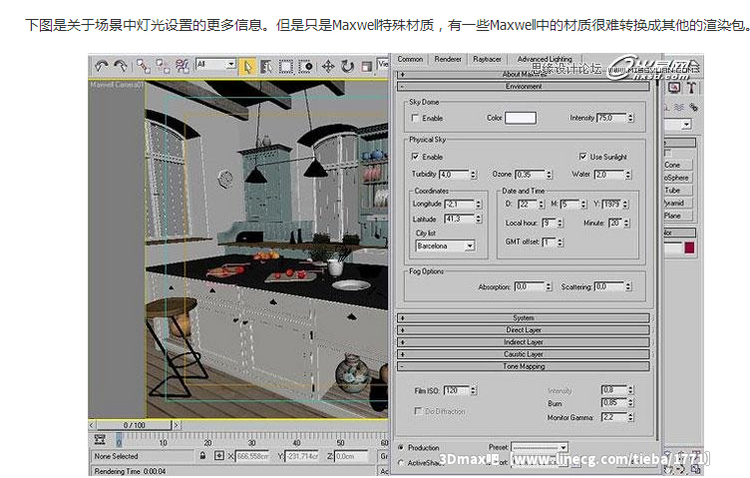Screen dimensions: 750x478
Task: Enable the Sky Dome checkbox
Action: click(x=415, y=118)
